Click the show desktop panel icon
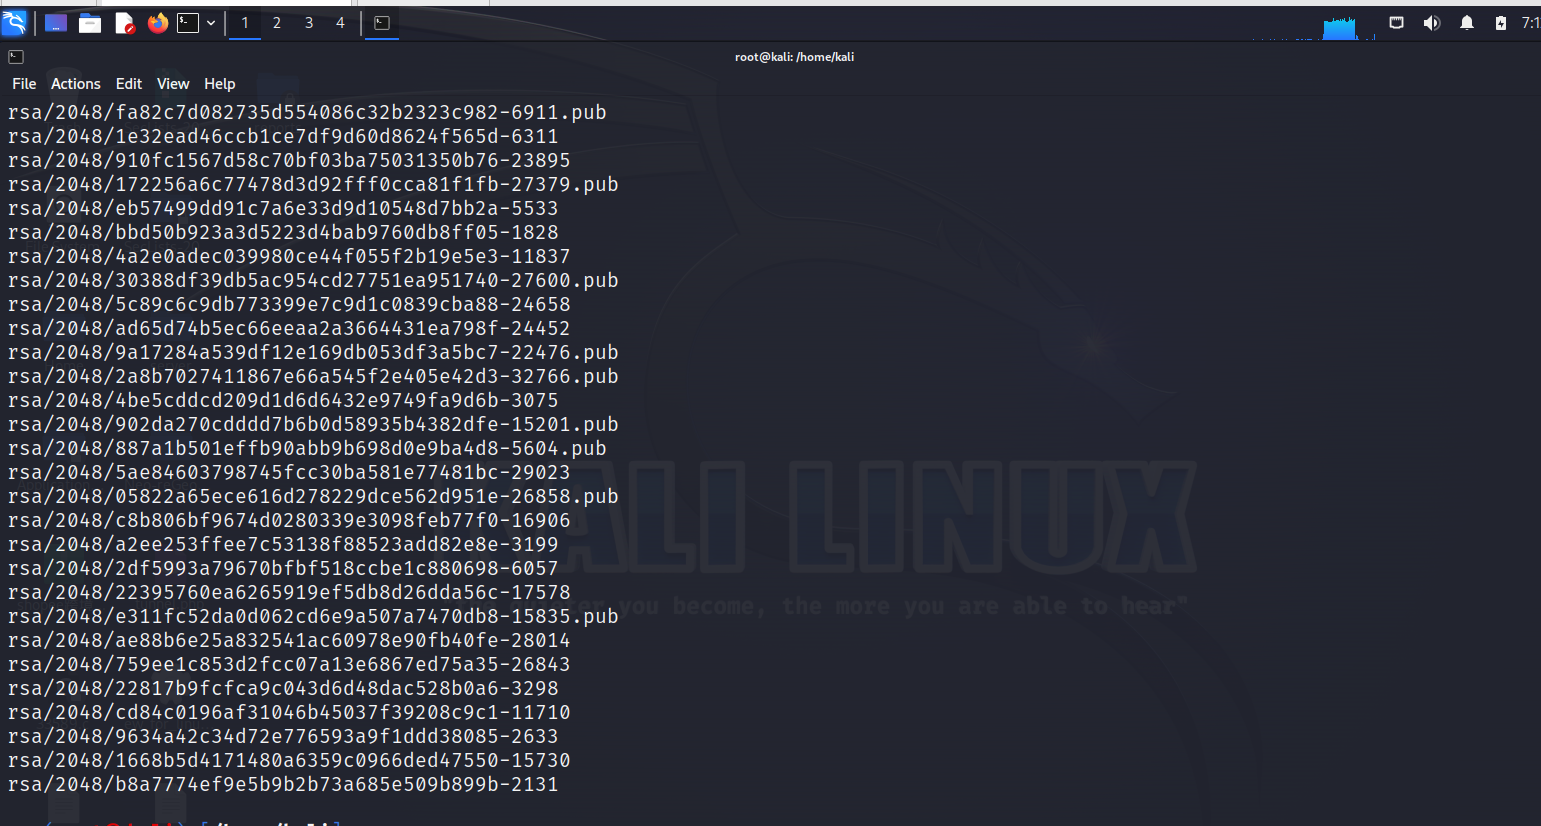The image size is (1541, 826). 56,23
